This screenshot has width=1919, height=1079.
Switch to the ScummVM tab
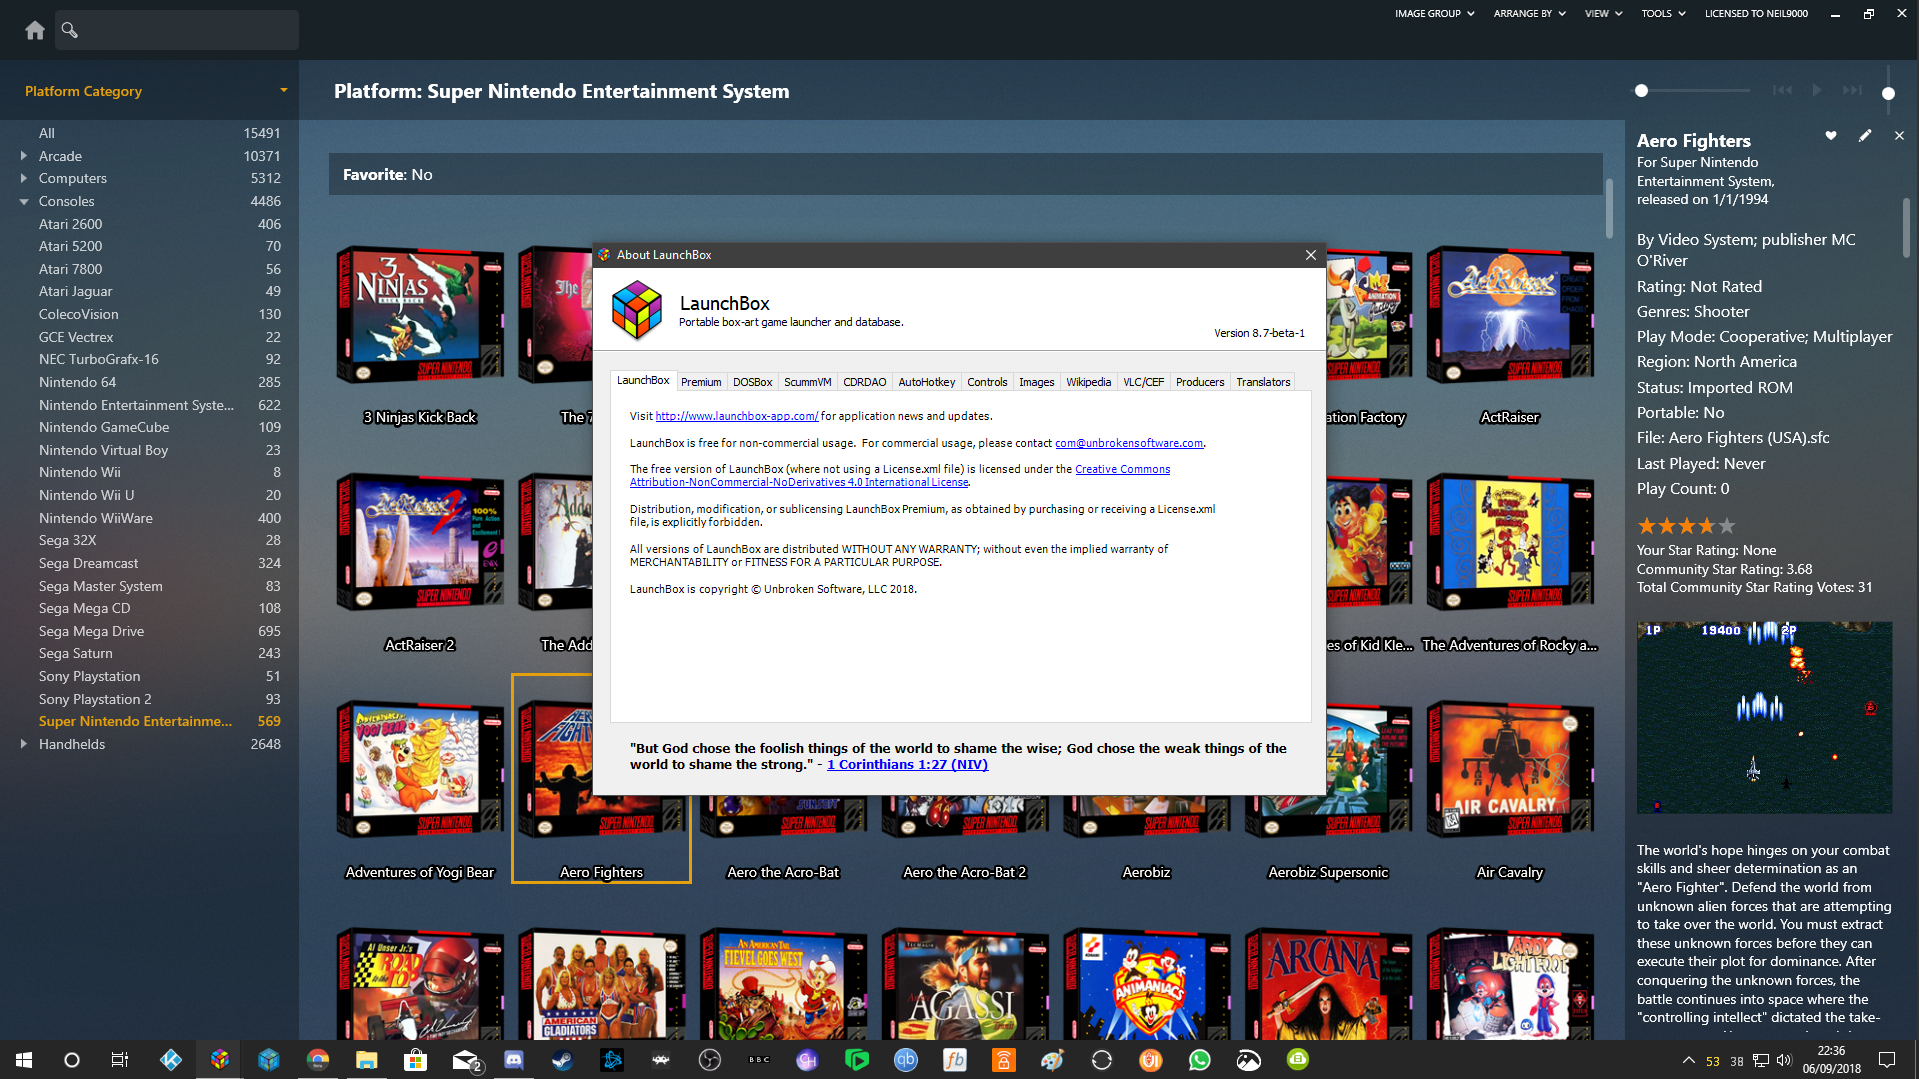[807, 382]
